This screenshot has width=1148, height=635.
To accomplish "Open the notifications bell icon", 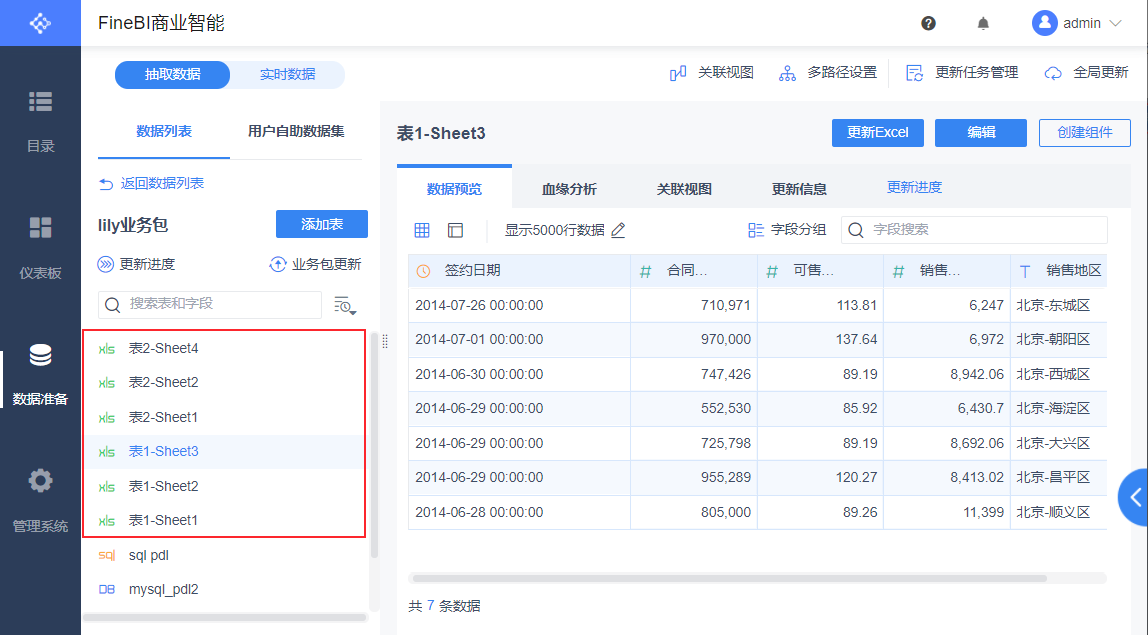I will click(x=983, y=23).
